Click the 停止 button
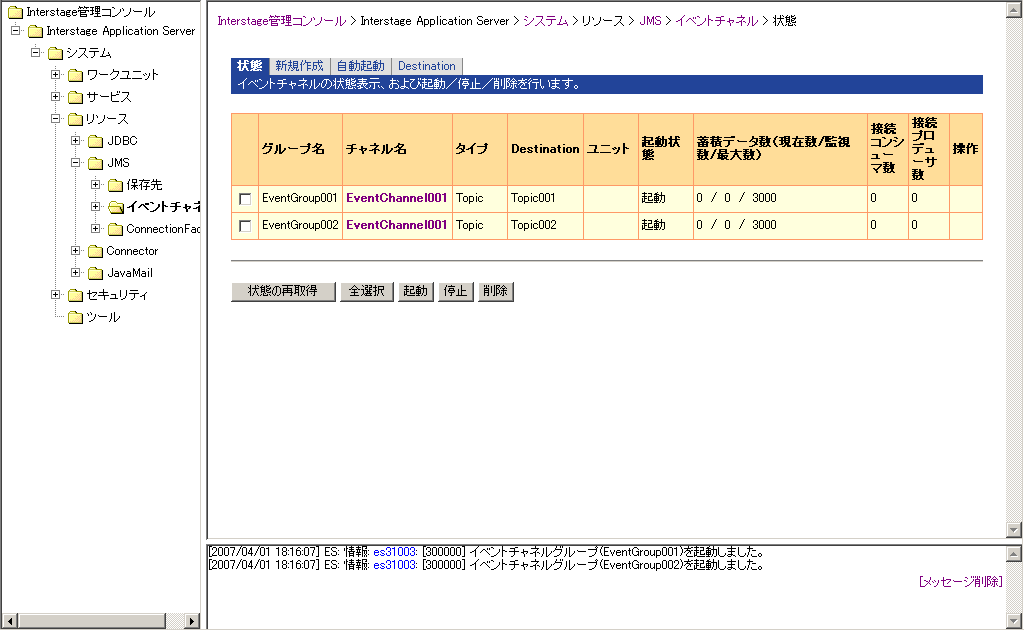Viewport: 1024px width, 630px height. [x=456, y=291]
